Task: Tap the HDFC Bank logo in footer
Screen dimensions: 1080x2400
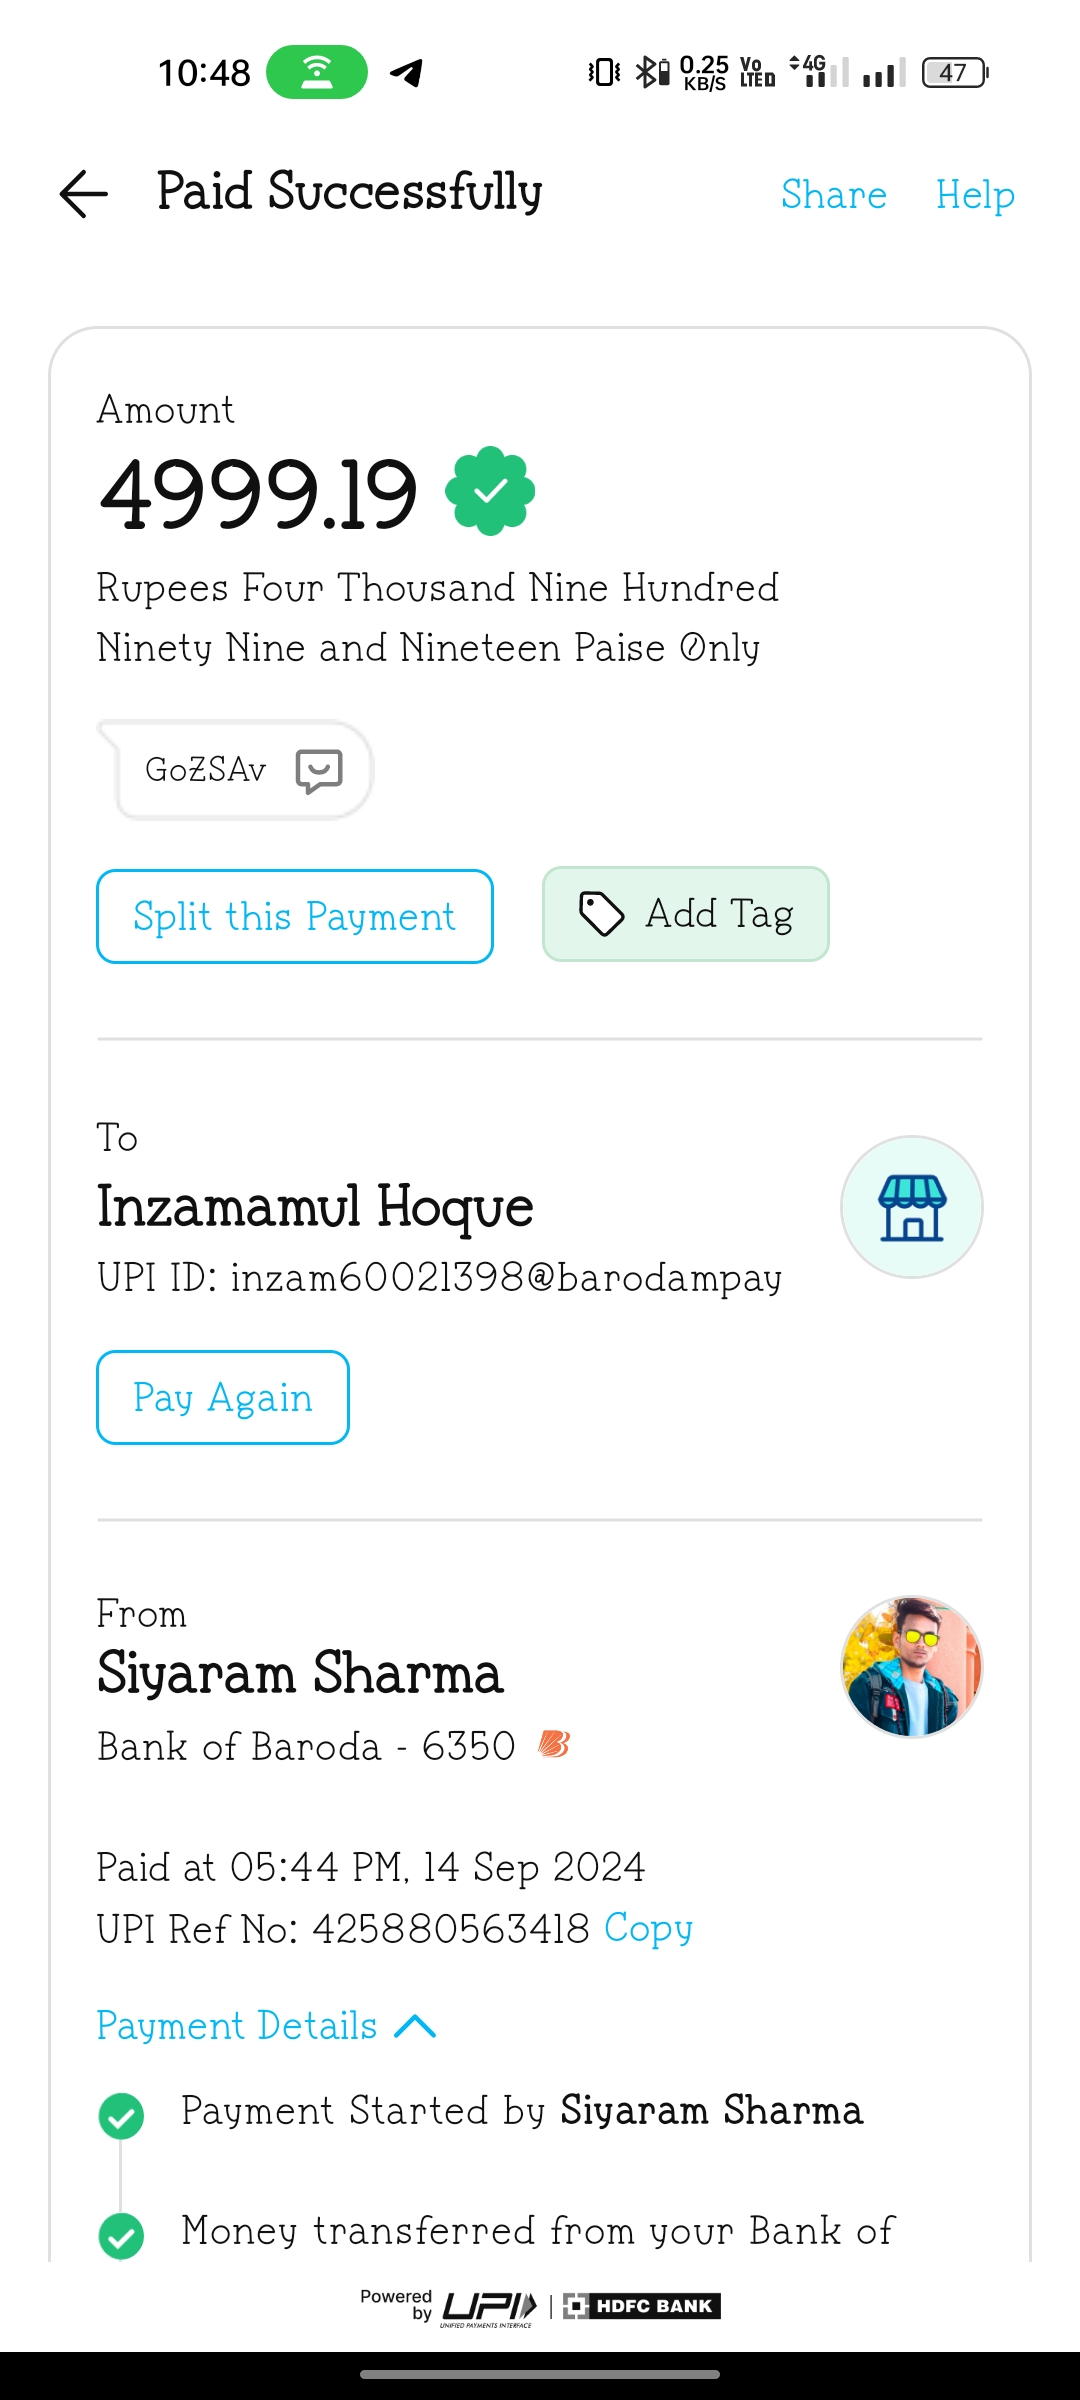Action: click(642, 2306)
